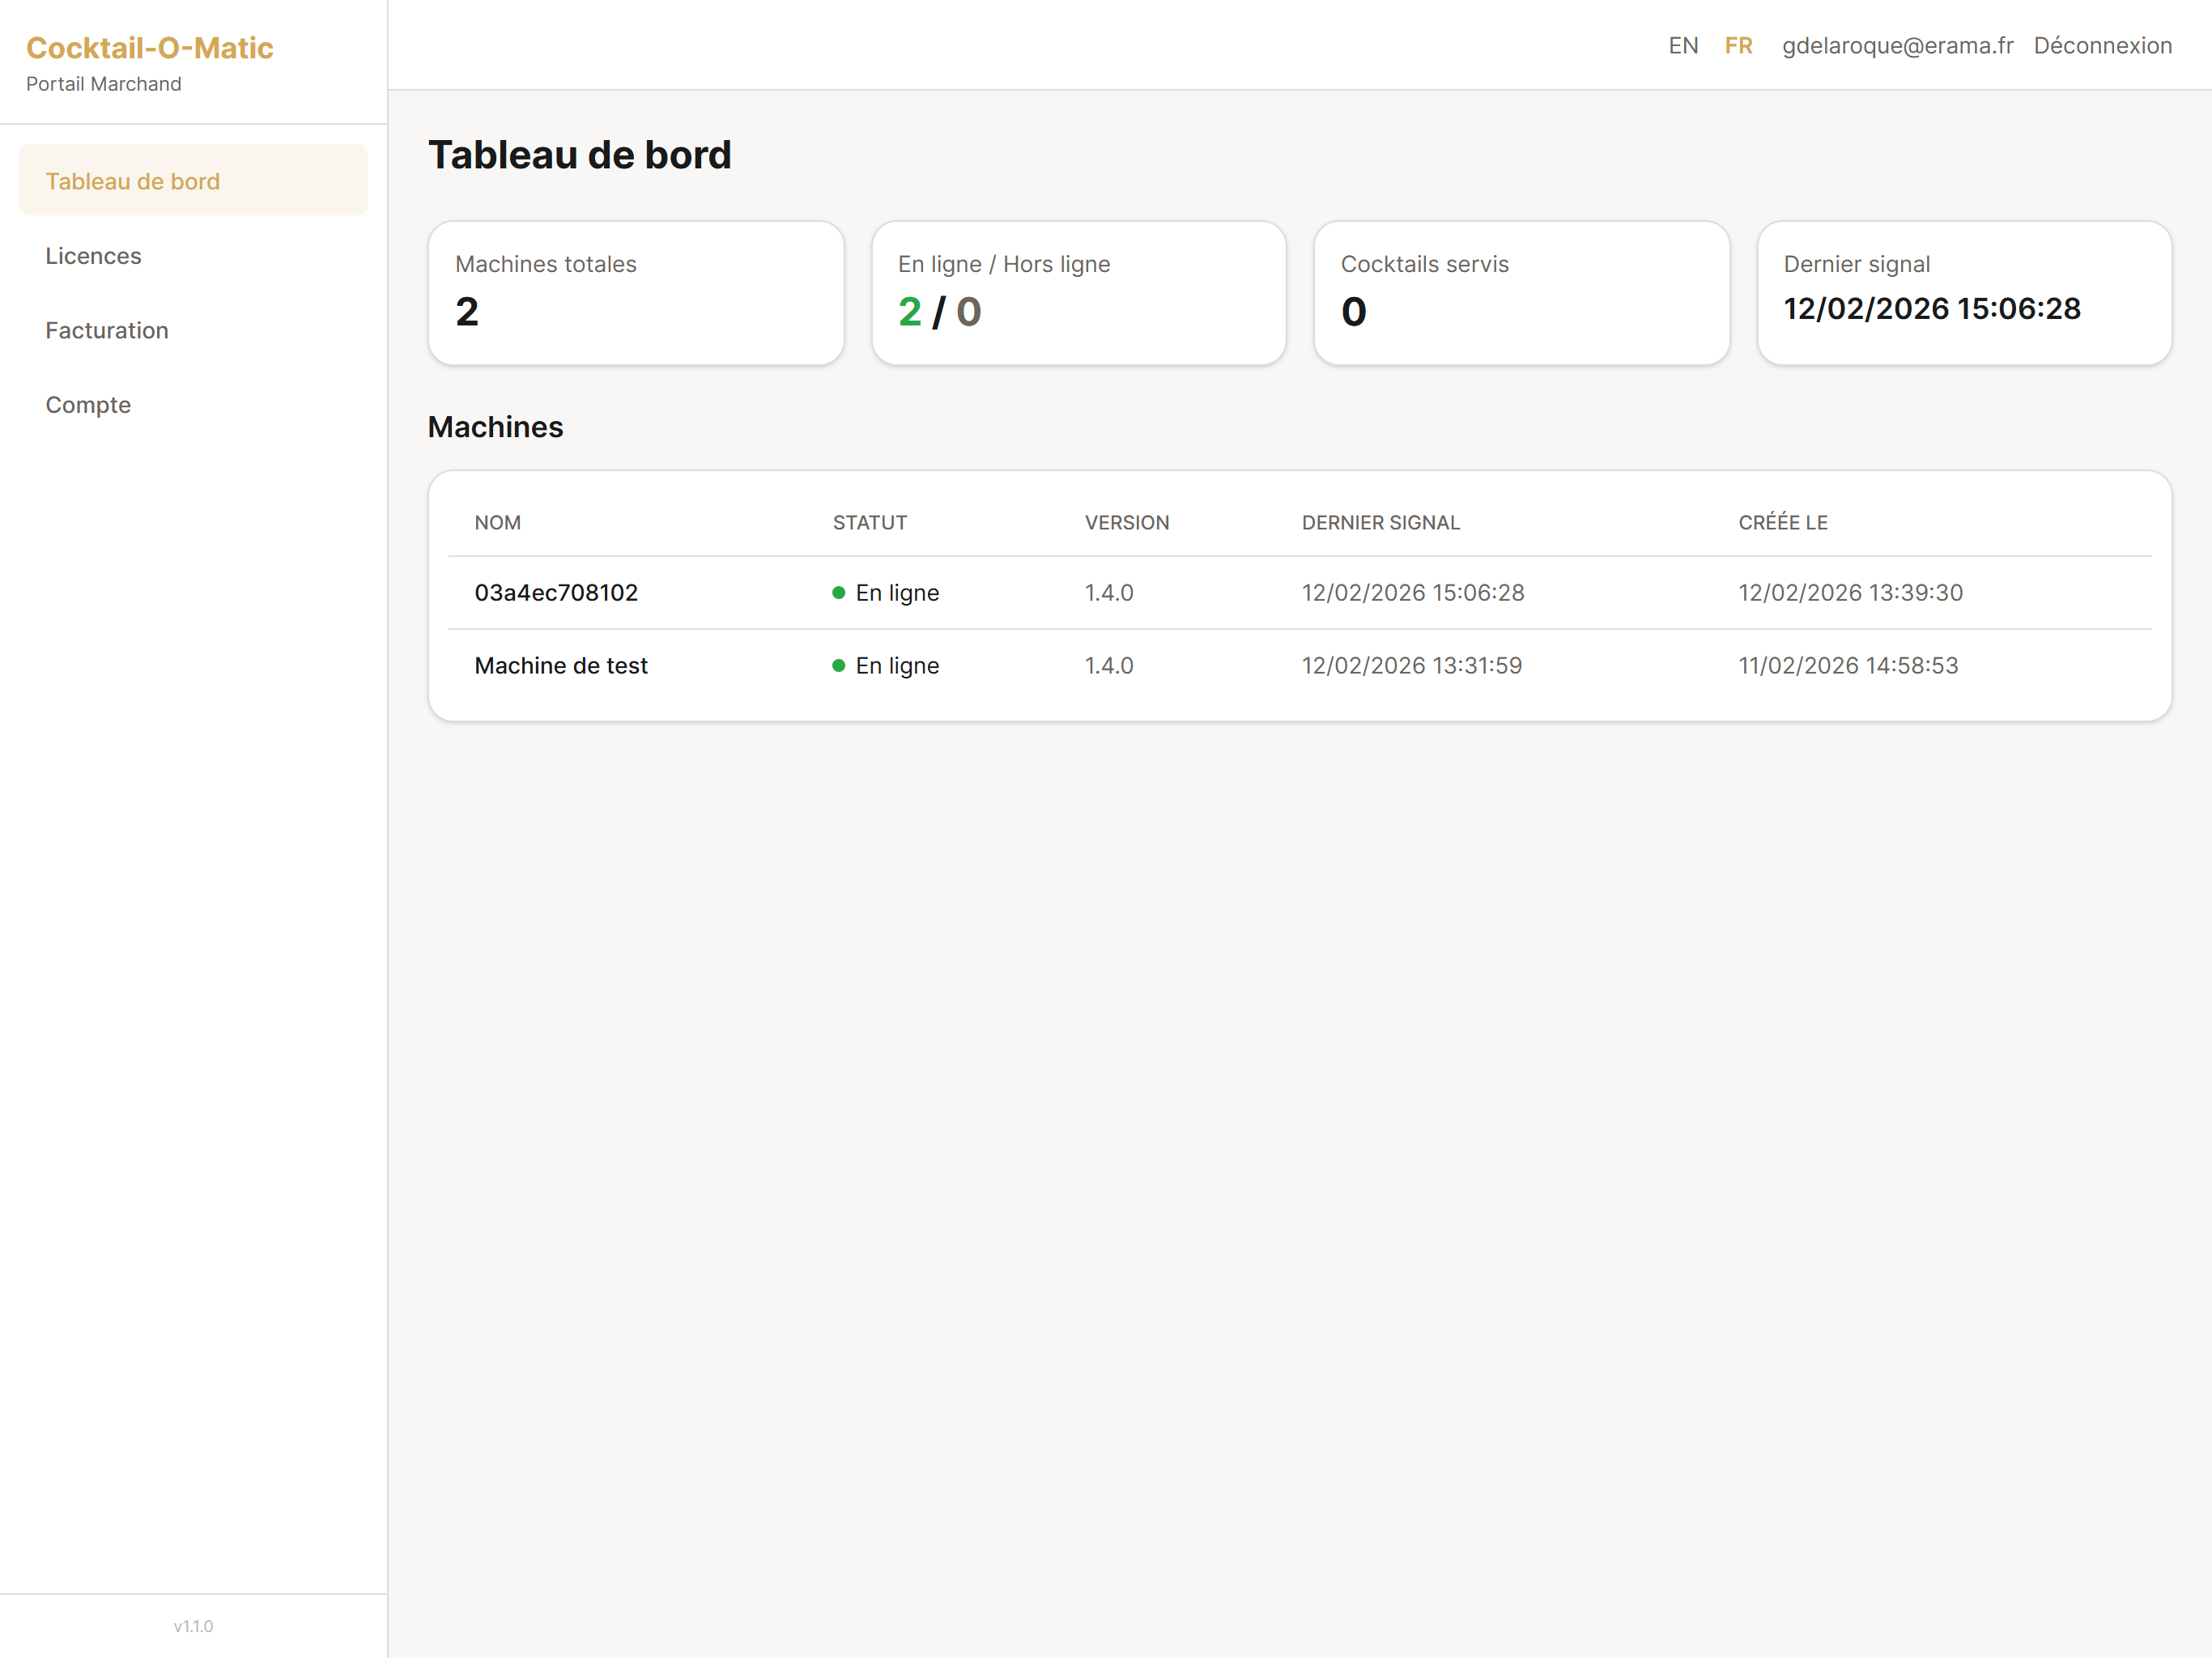2212x1658 pixels.
Task: Click the CRÉÉE LE column header
Action: pyautogui.click(x=1783, y=522)
